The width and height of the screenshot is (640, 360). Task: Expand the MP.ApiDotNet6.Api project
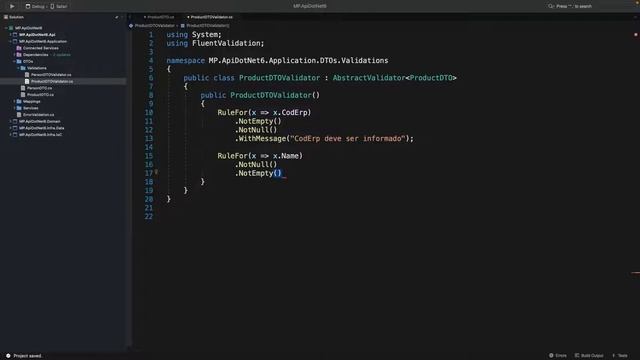(x=10, y=35)
